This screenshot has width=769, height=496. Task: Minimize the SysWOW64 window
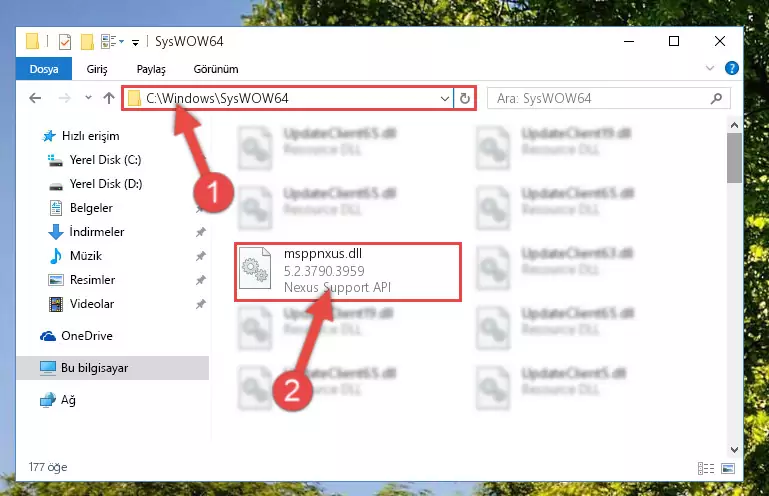click(x=629, y=42)
